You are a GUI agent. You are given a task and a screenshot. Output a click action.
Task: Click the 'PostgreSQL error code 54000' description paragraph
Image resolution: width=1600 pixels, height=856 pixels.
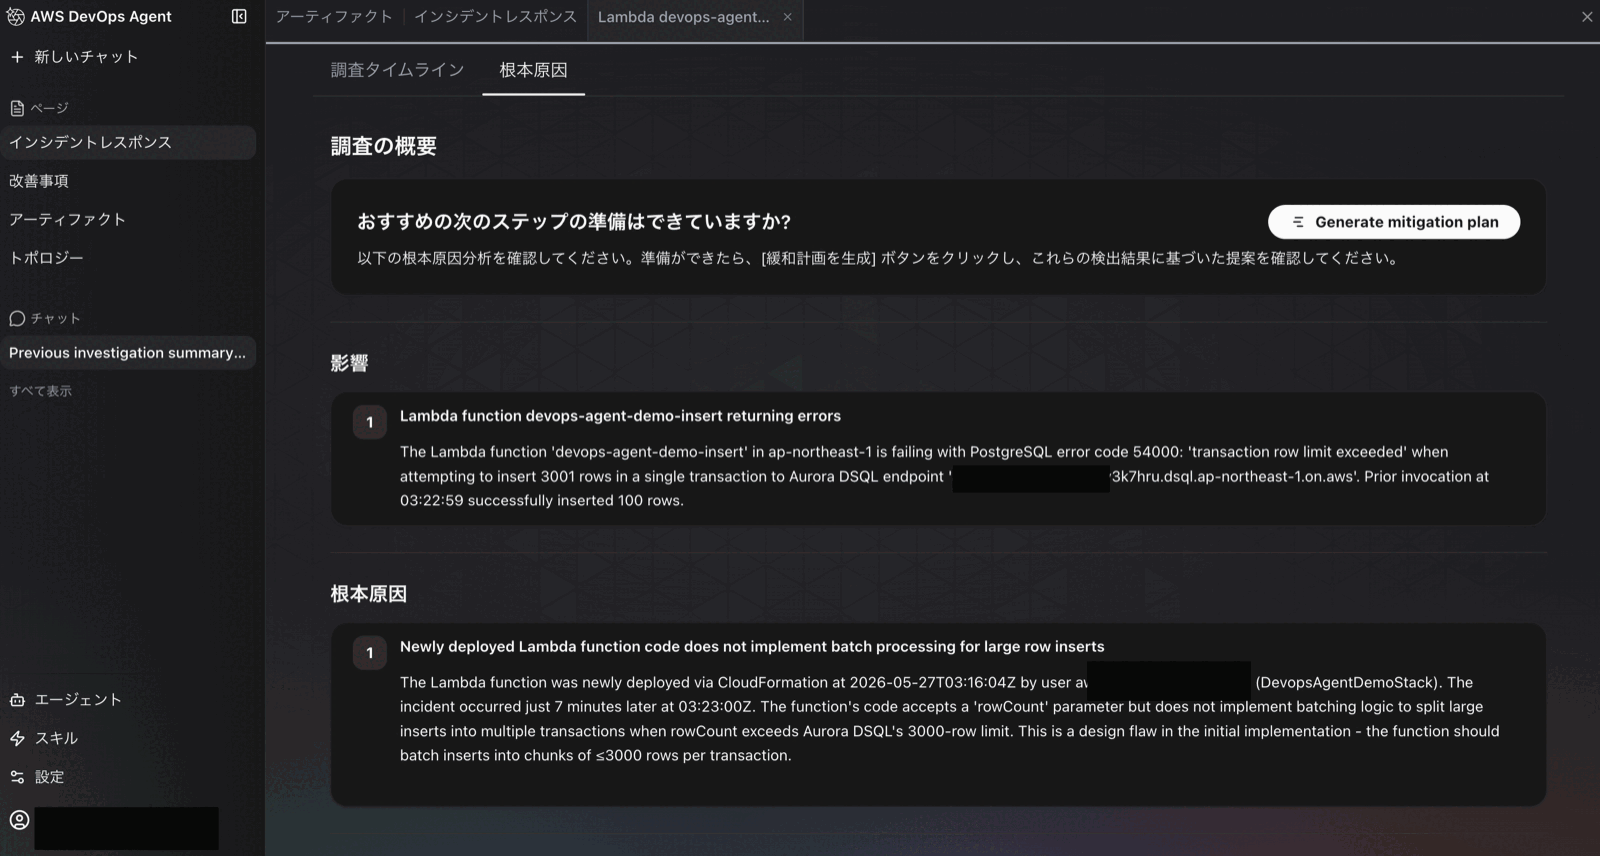(x=944, y=476)
